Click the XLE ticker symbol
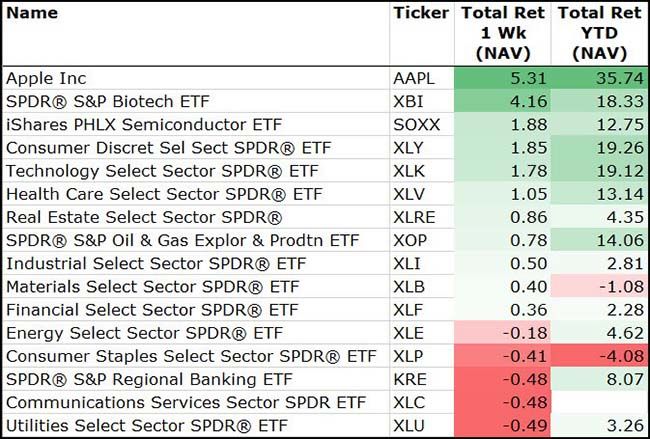The width and height of the screenshot is (650, 439). coord(411,333)
